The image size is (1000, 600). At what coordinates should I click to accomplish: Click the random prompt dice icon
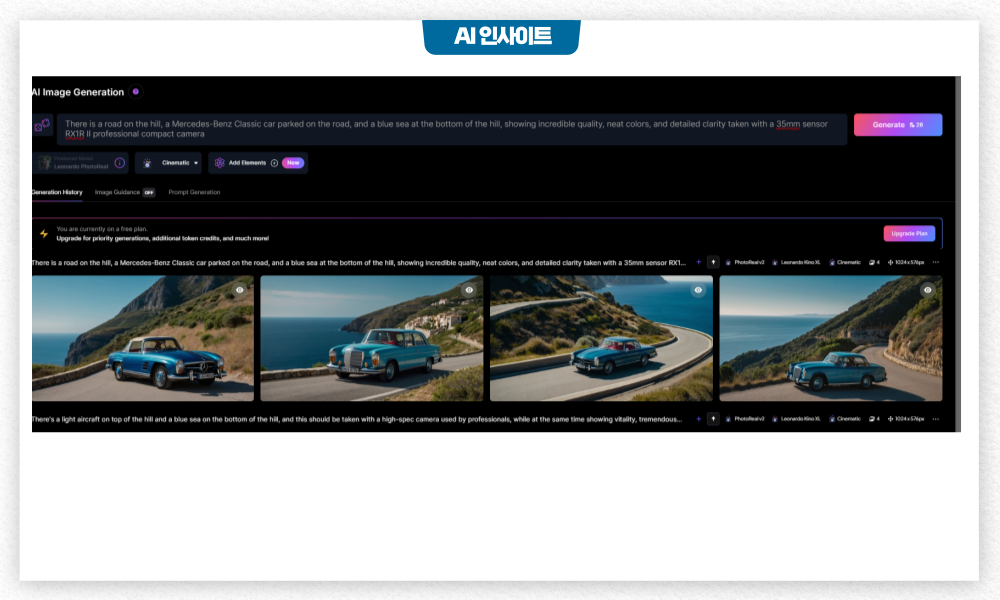[x=42, y=126]
